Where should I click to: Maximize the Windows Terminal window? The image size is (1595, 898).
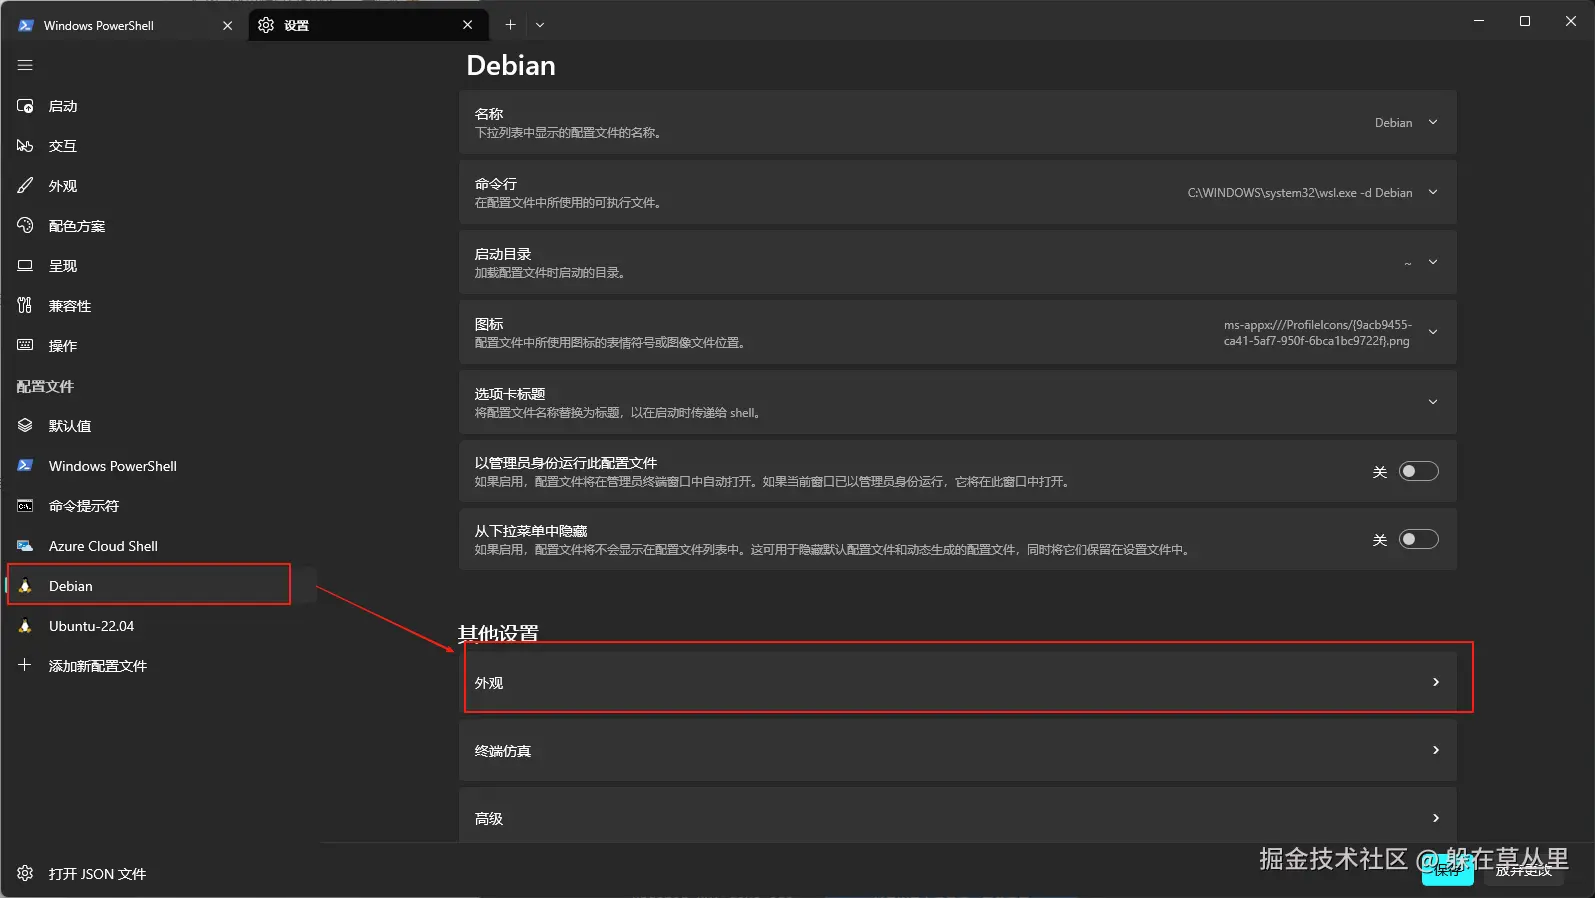[1525, 21]
